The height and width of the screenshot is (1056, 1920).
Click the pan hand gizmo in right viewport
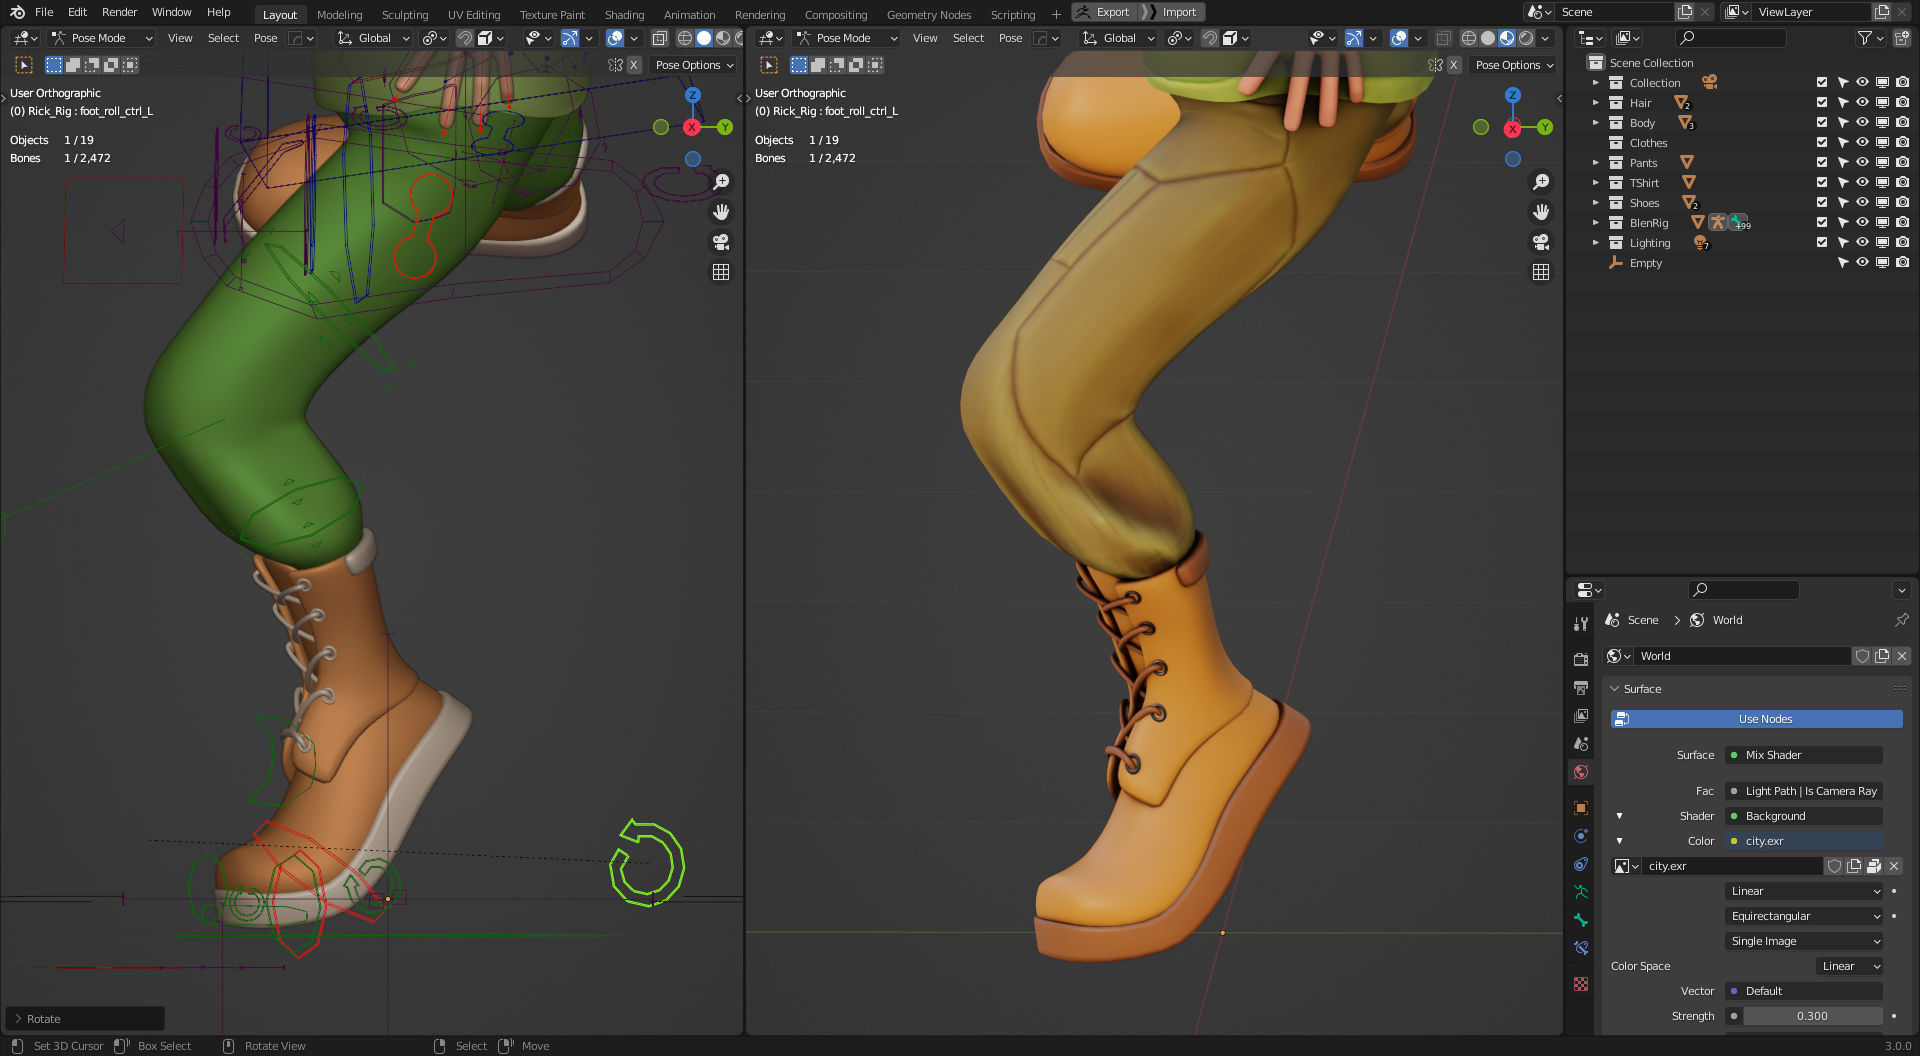pos(1541,212)
